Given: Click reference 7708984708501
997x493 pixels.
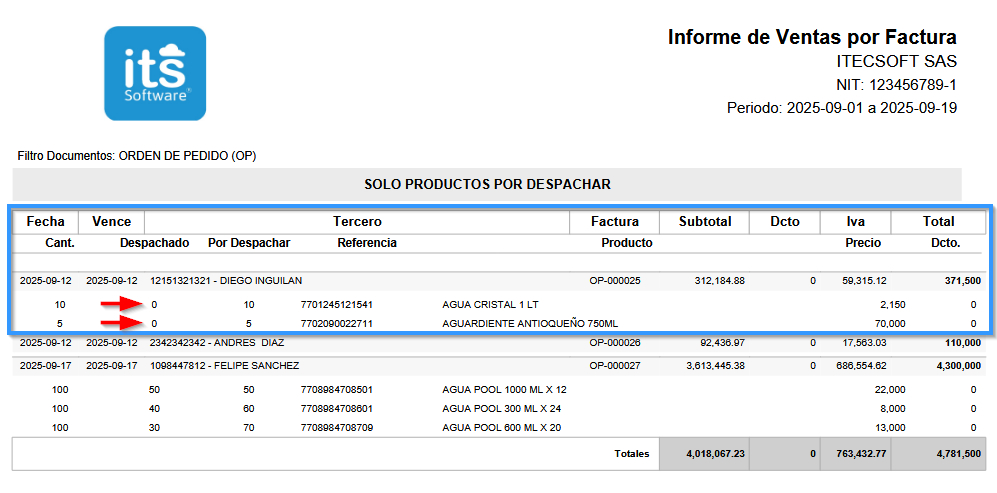Looking at the screenshot, I should click(x=336, y=390).
